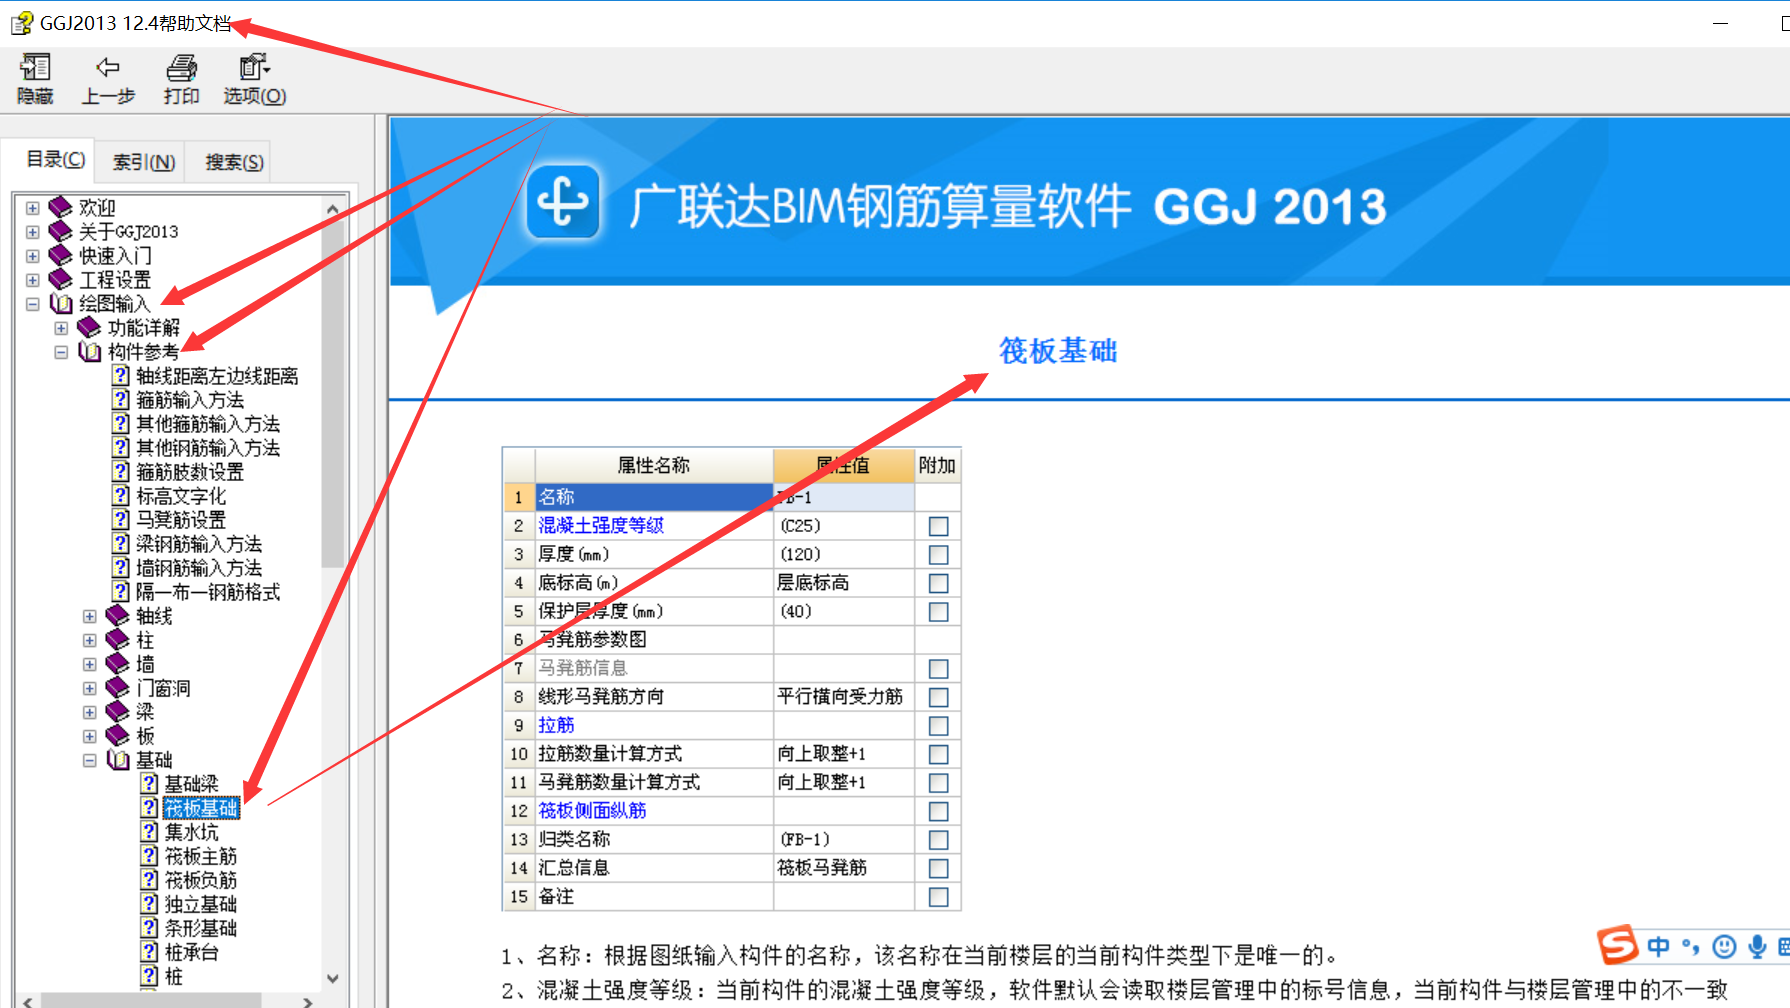
Task: Expand the 功能详解 tree node
Action: point(61,328)
